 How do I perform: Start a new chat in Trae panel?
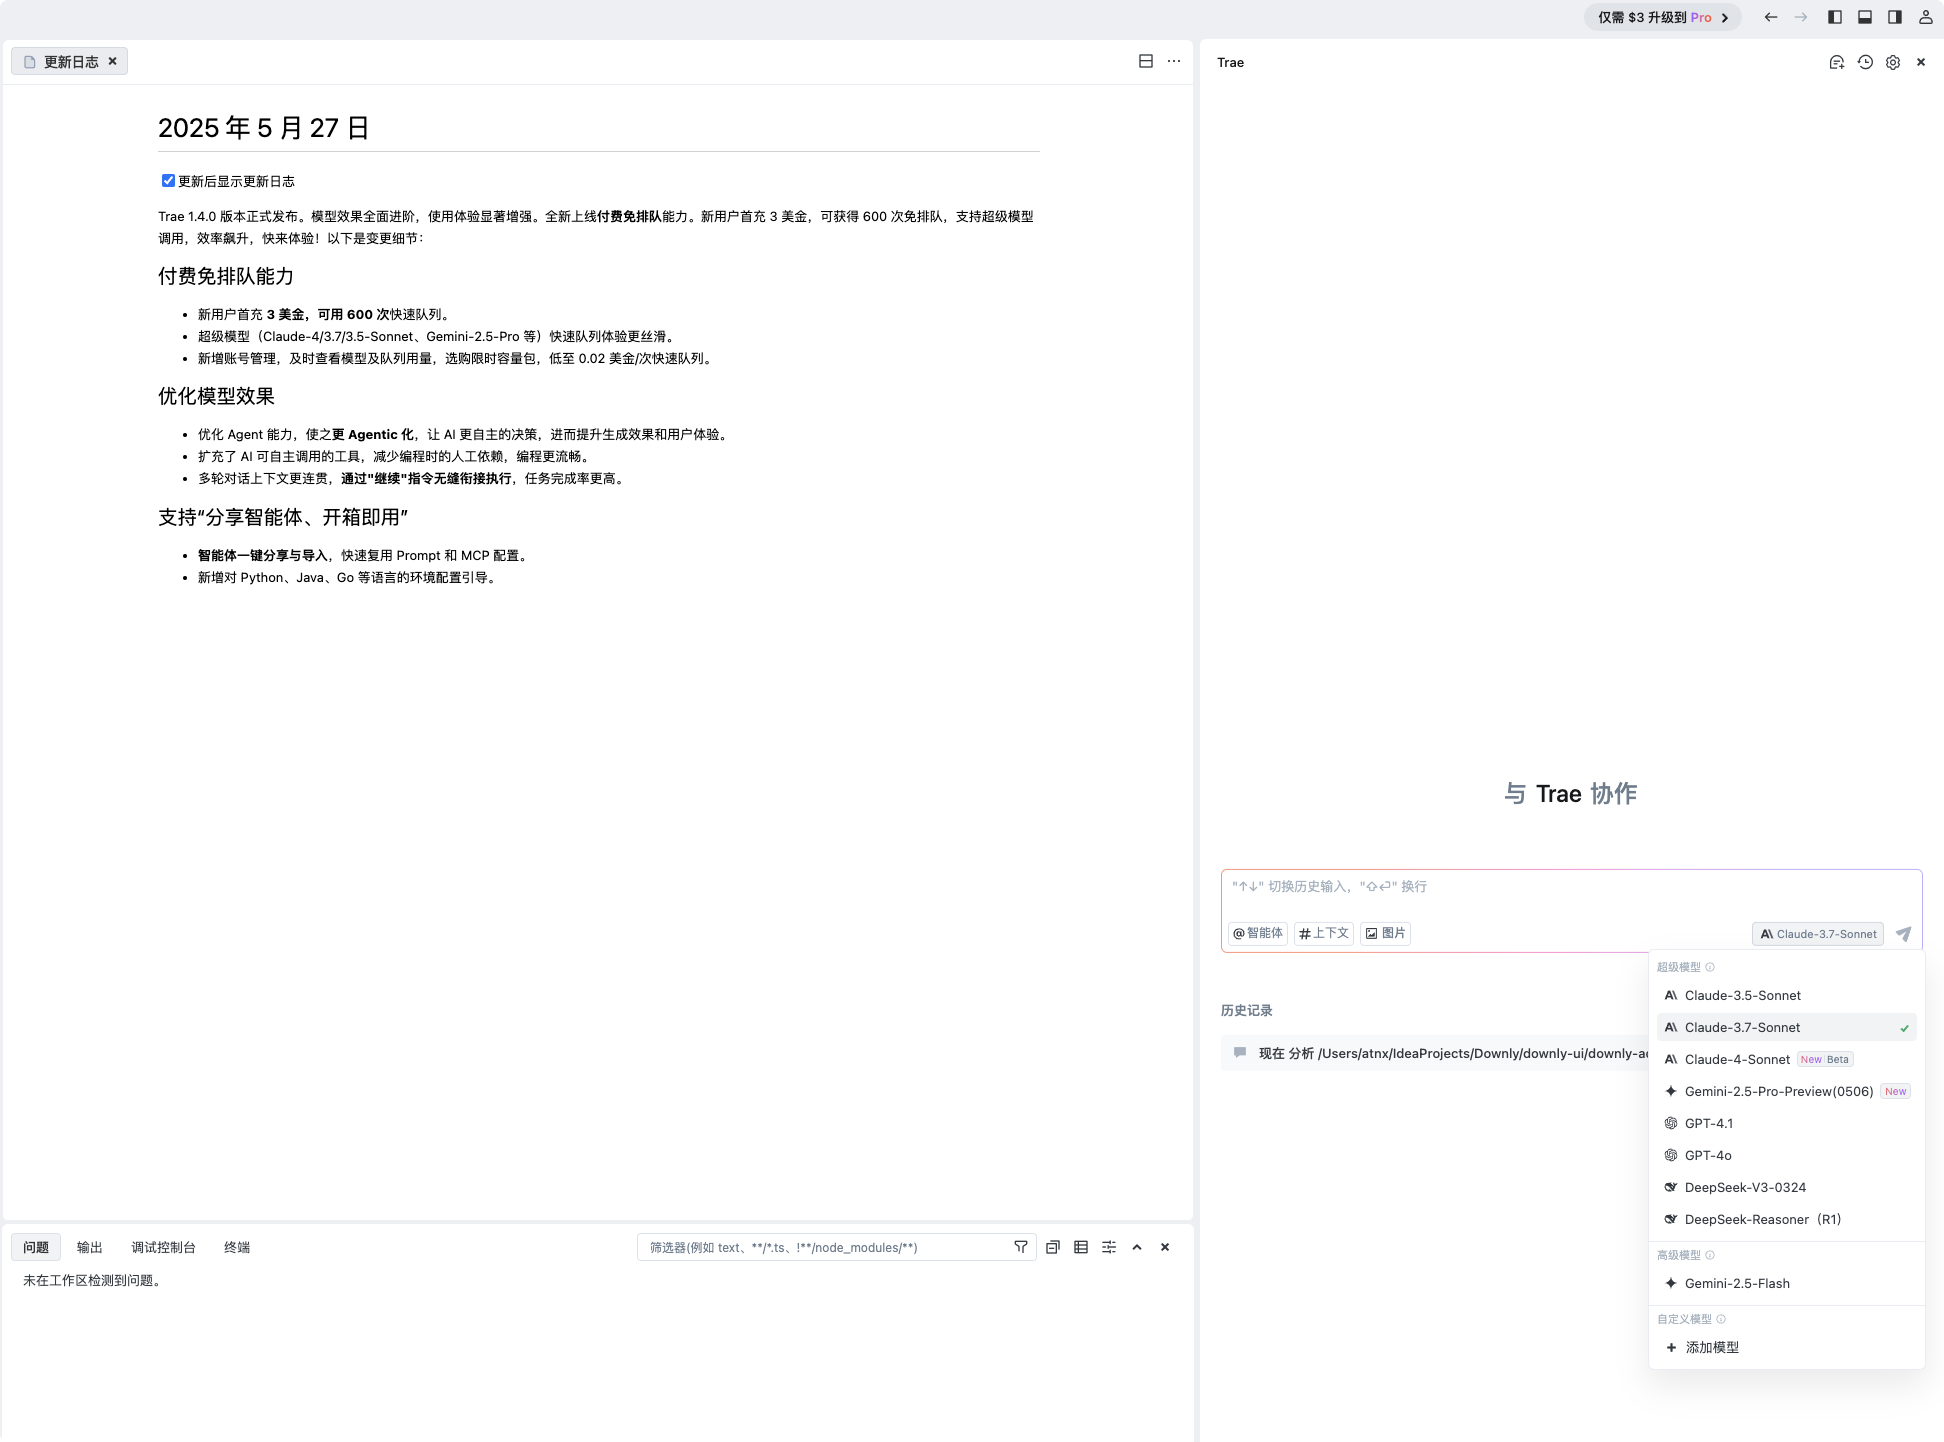pyautogui.click(x=1837, y=62)
